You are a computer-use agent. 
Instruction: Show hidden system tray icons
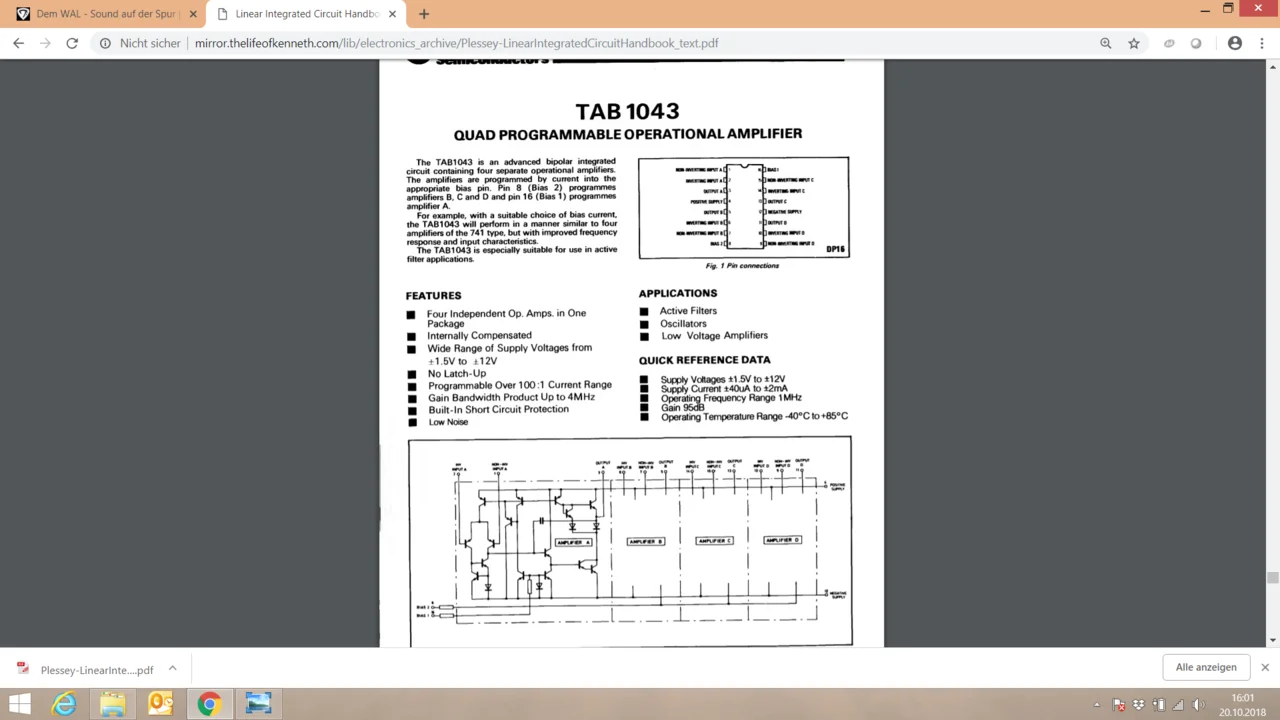point(1097,705)
